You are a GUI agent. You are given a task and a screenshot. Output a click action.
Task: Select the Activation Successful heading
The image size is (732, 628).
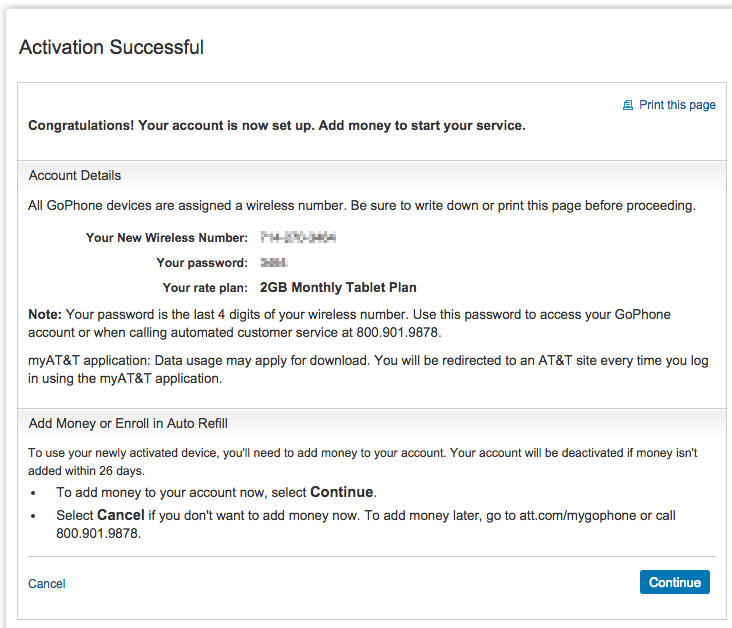[x=111, y=47]
